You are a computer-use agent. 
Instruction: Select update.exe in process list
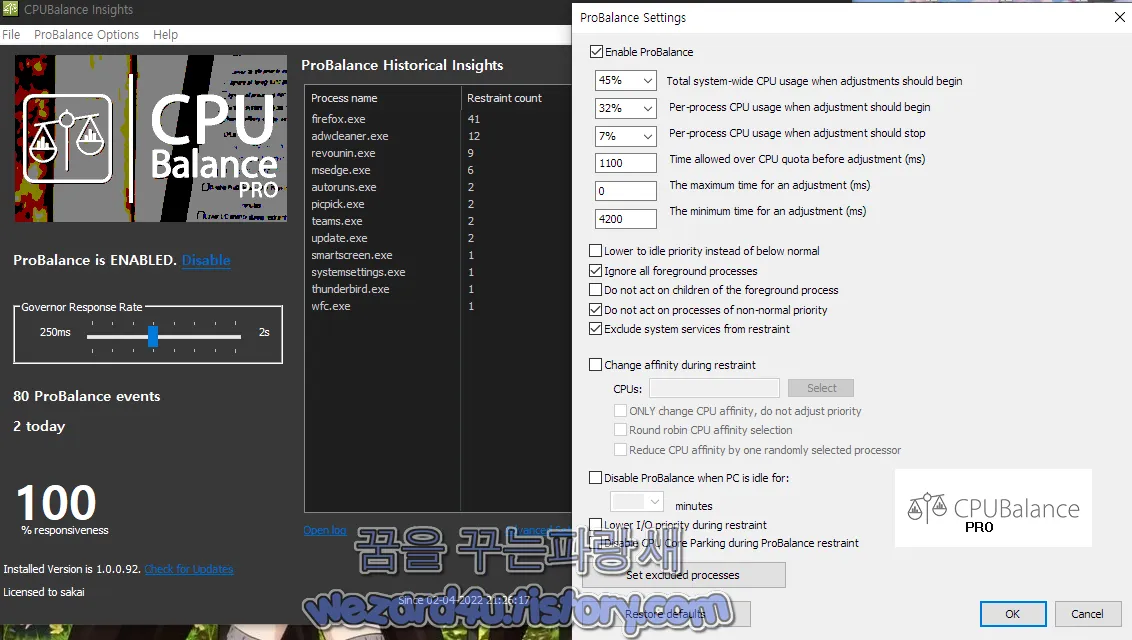click(x=438, y=238)
